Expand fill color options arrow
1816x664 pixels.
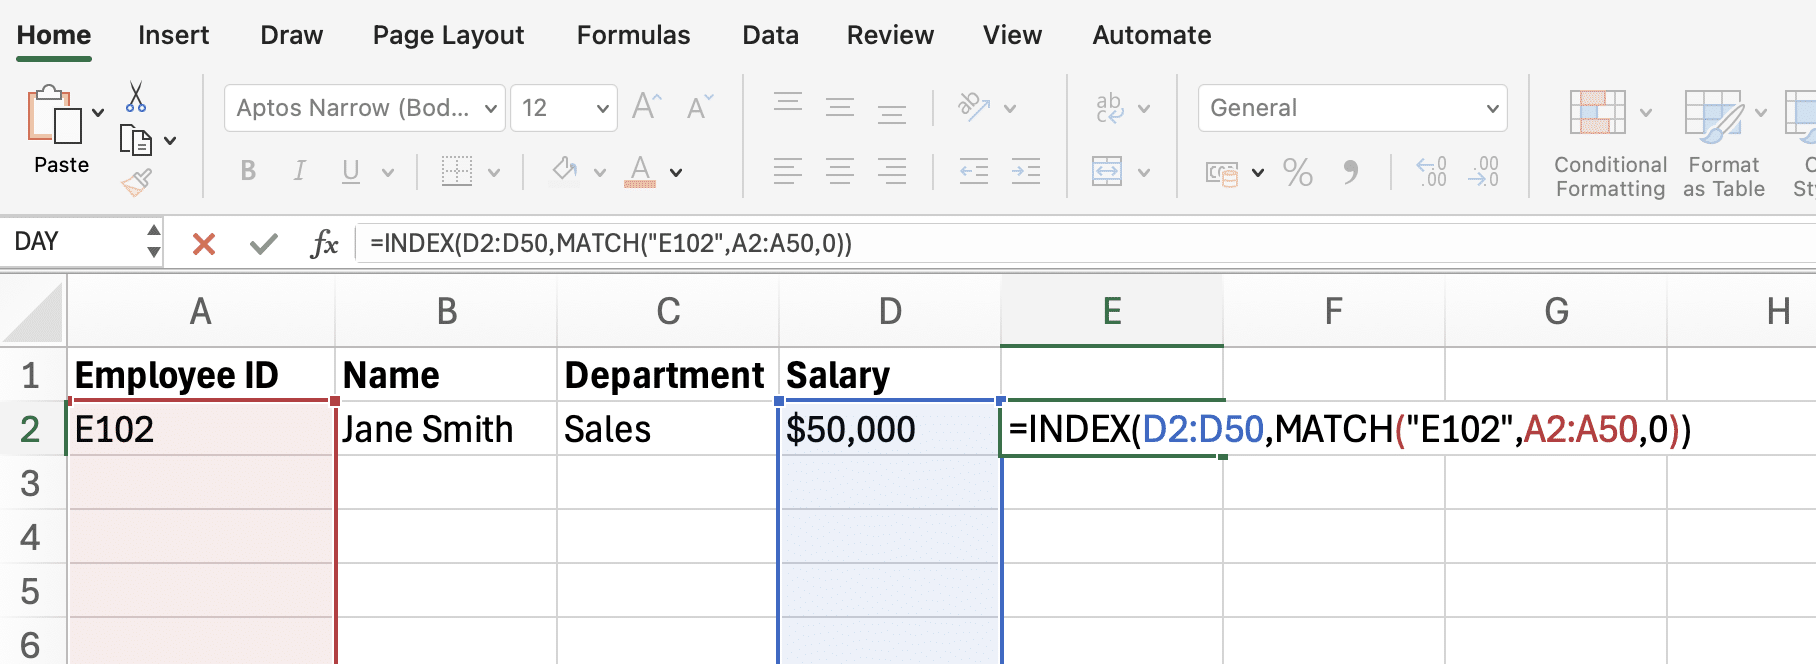[x=600, y=172]
